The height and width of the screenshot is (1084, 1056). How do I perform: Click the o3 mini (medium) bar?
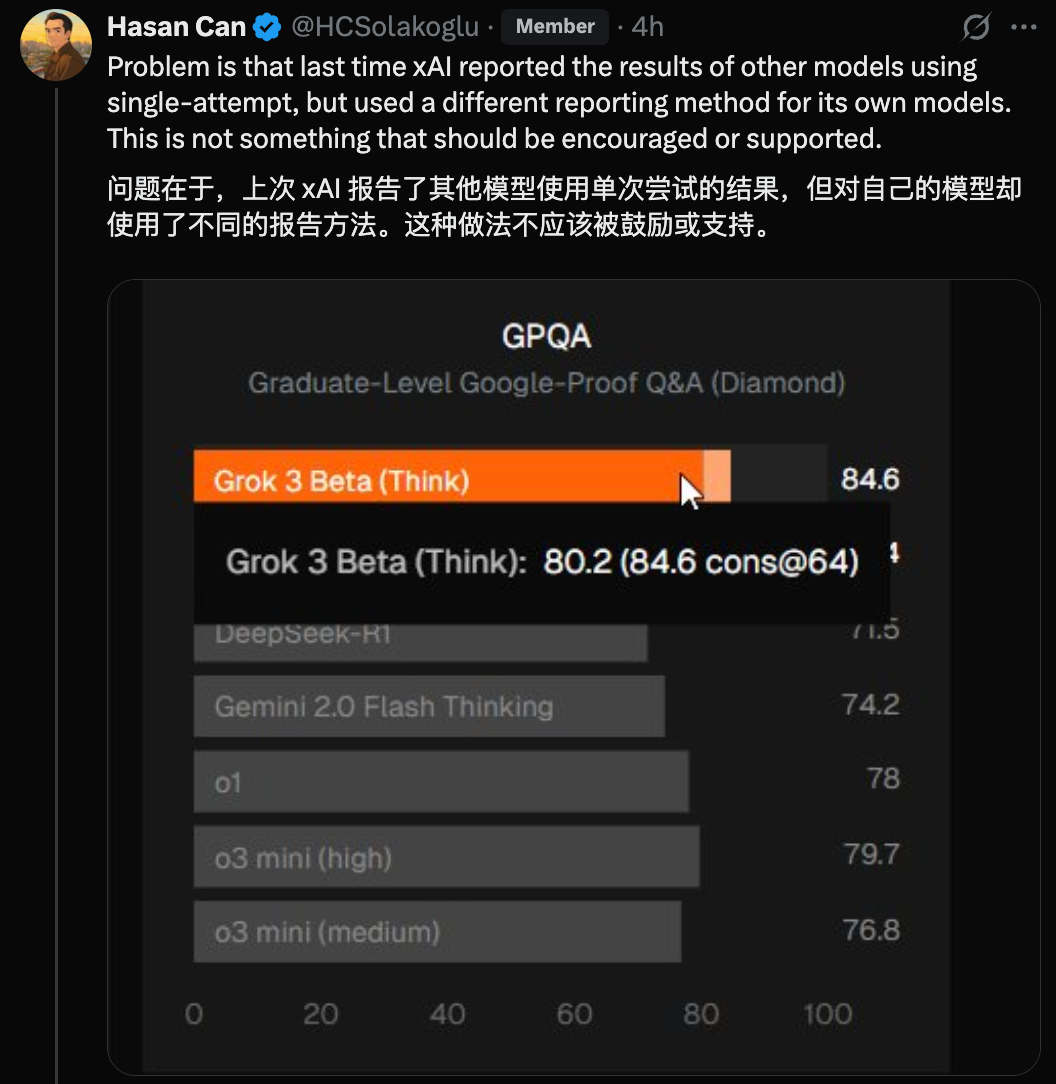pyautogui.click(x=437, y=931)
